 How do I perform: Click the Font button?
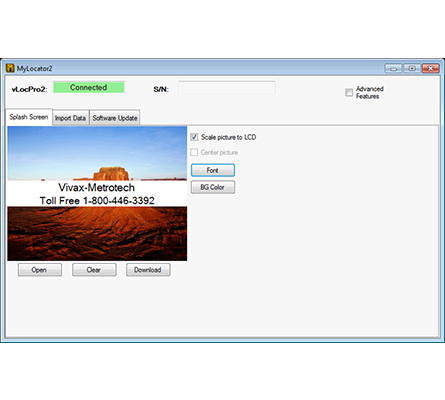click(213, 170)
